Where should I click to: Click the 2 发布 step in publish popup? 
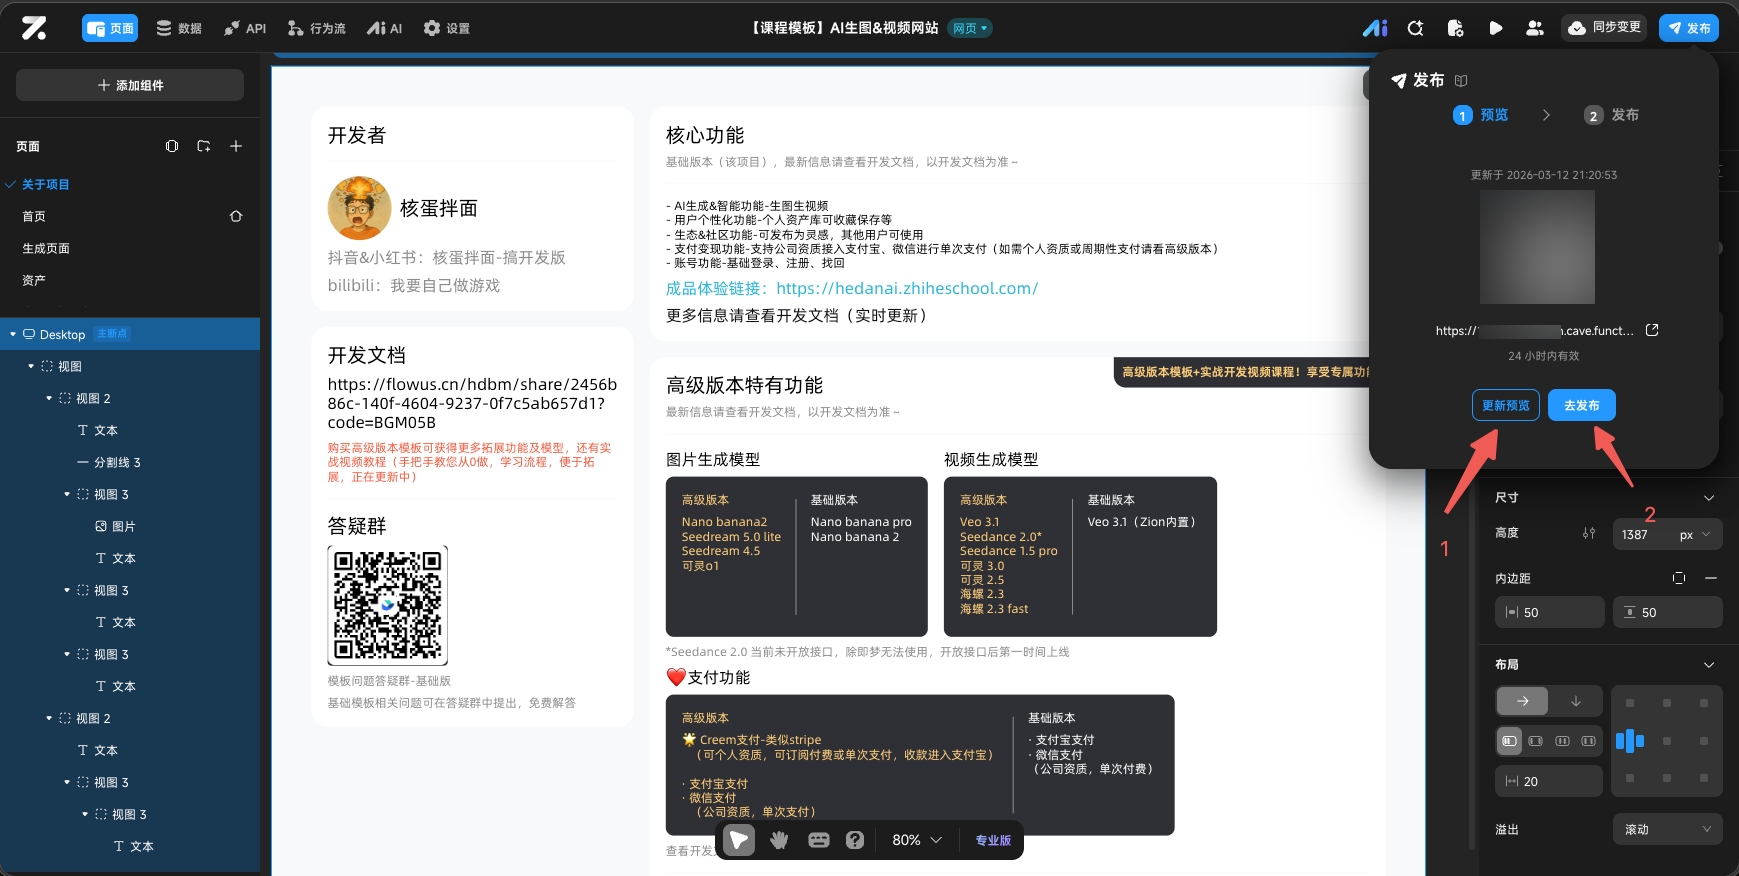[x=1612, y=115]
